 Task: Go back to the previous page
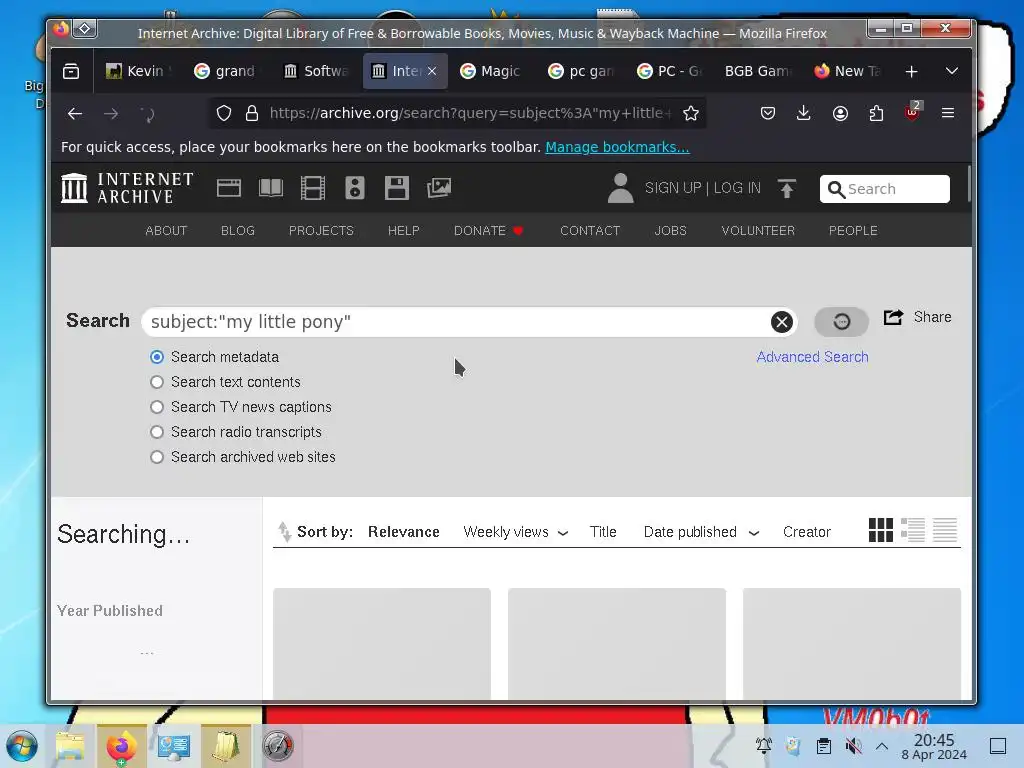(x=74, y=114)
